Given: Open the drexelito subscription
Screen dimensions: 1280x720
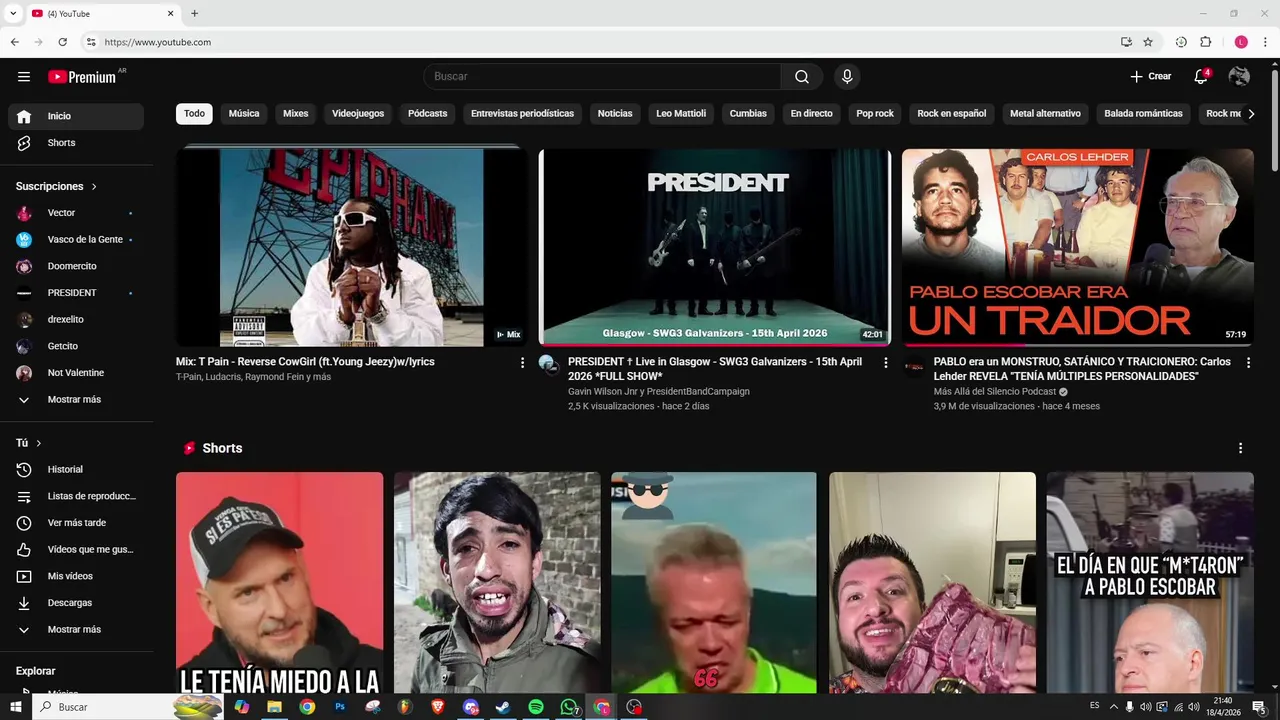Looking at the screenshot, I should click(76, 320).
